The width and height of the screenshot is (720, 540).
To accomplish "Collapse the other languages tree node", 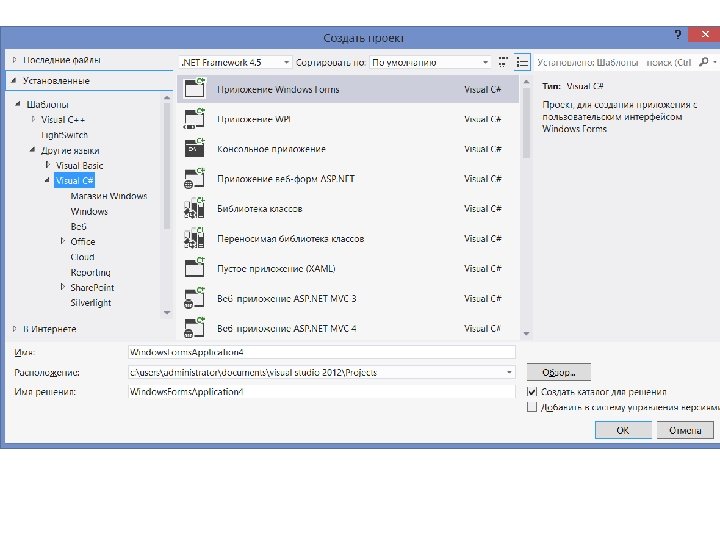I will click(x=32, y=150).
